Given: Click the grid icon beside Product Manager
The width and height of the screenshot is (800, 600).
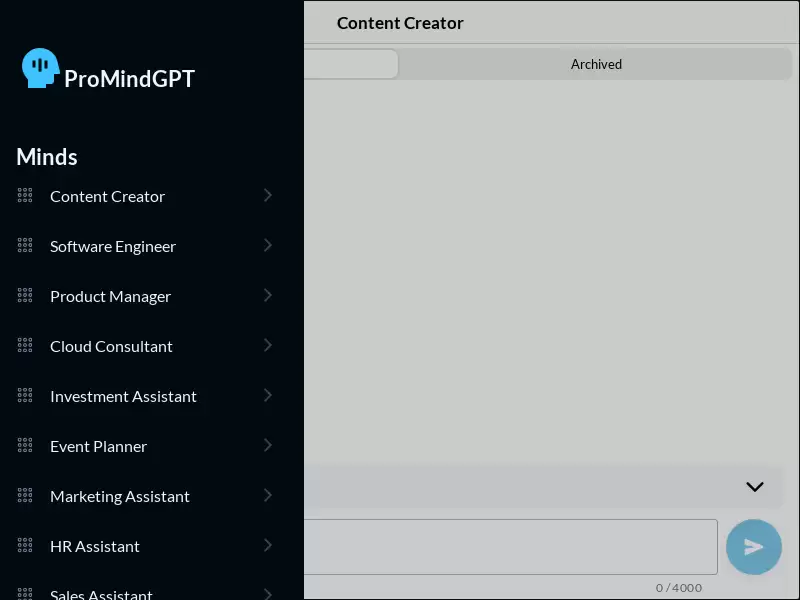Looking at the screenshot, I should [25, 295].
